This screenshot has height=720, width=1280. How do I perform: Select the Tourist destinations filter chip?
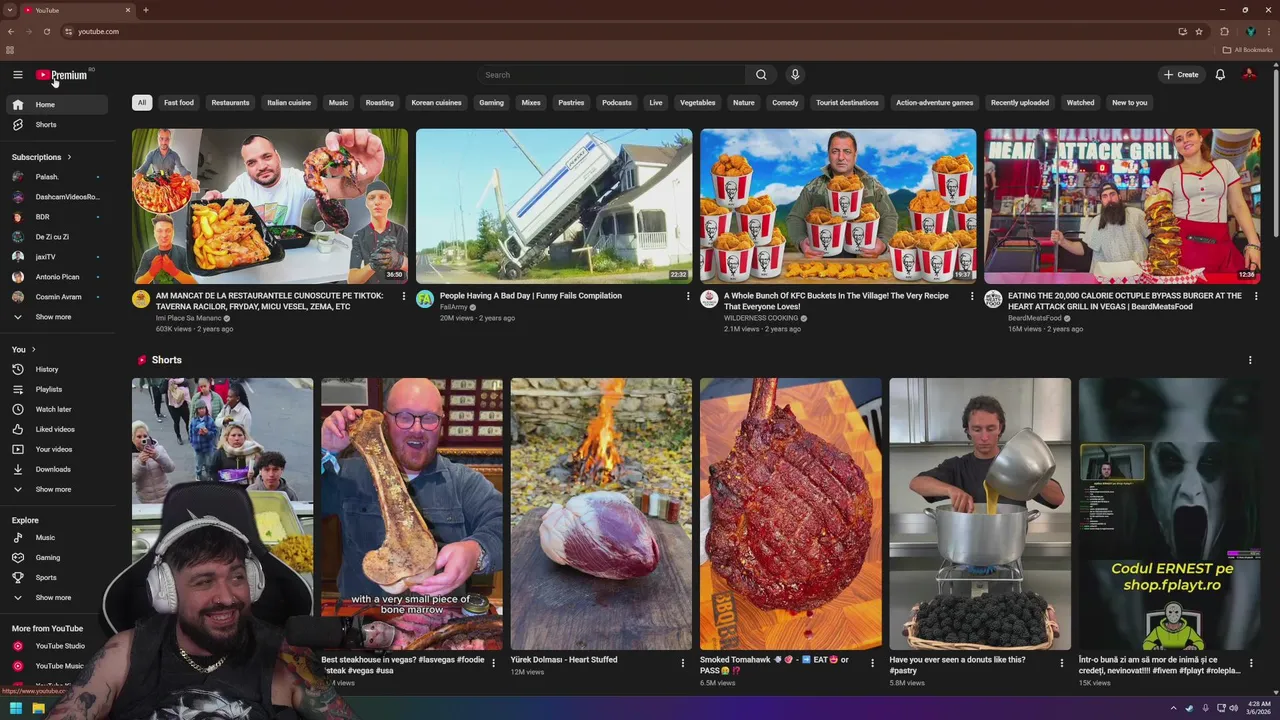[847, 103]
